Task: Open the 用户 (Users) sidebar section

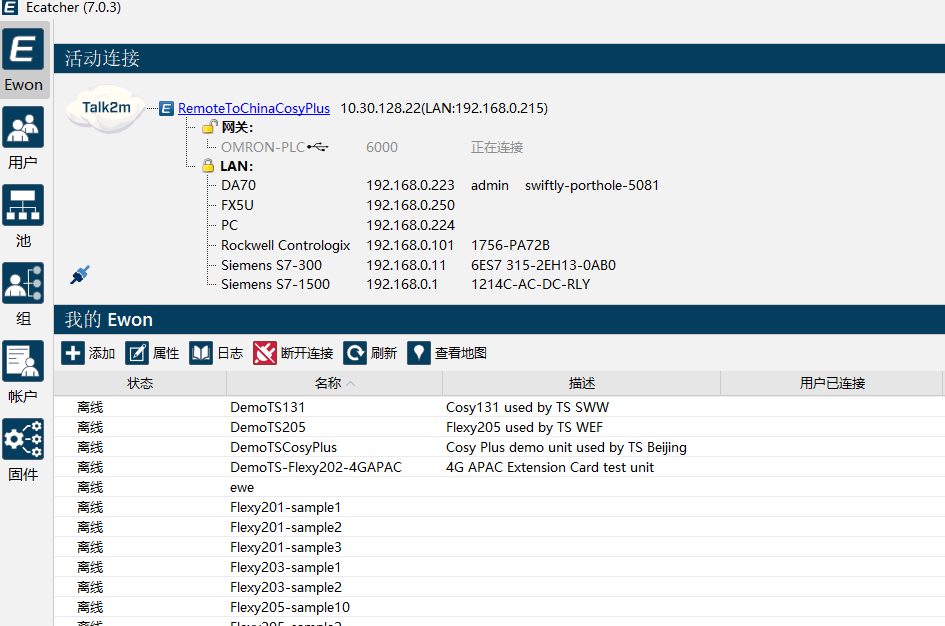Action: (24, 138)
